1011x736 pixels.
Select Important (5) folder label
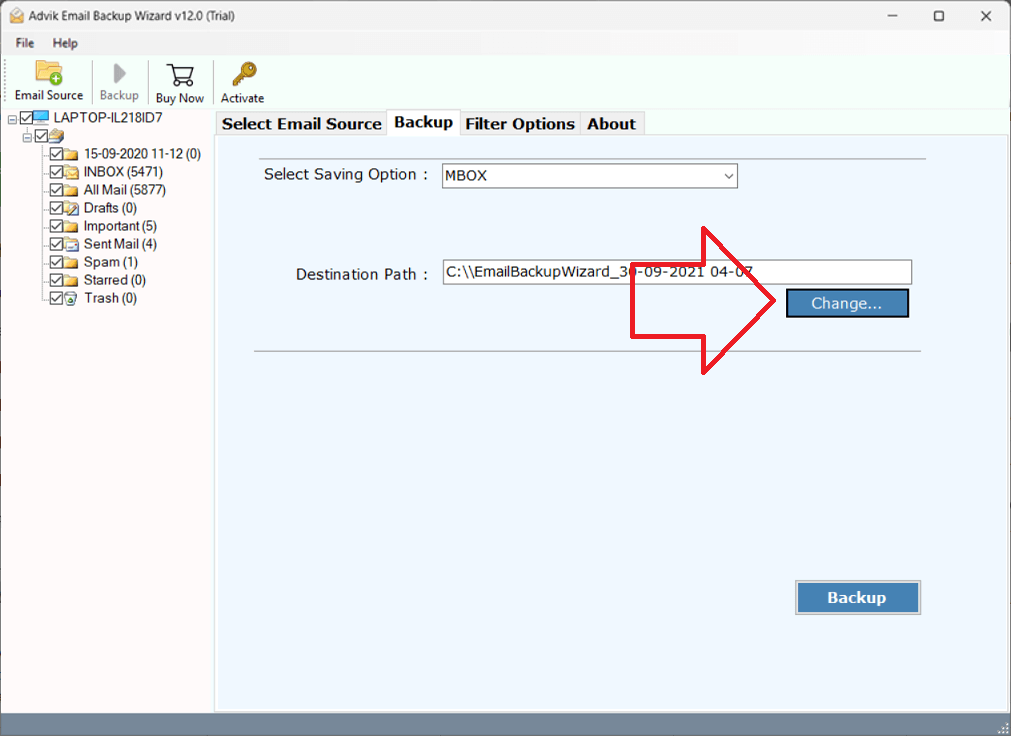click(120, 226)
